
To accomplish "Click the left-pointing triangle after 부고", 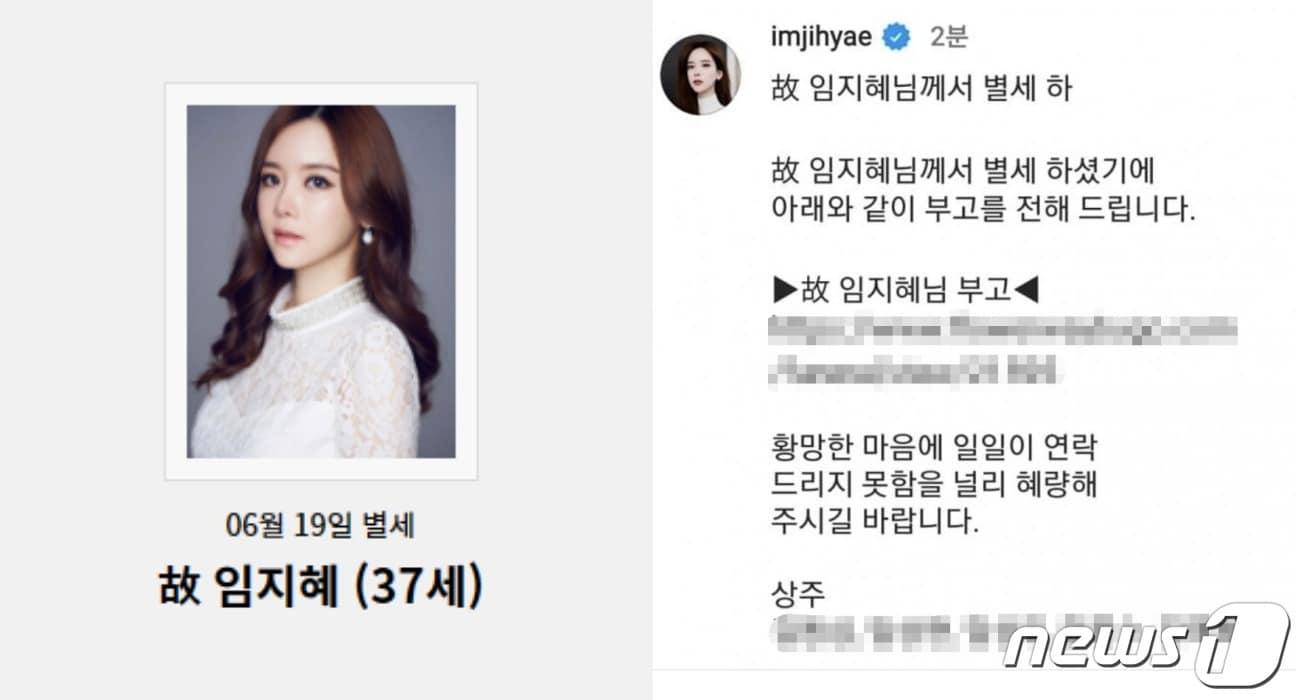I will pyautogui.click(x=1027, y=292).
